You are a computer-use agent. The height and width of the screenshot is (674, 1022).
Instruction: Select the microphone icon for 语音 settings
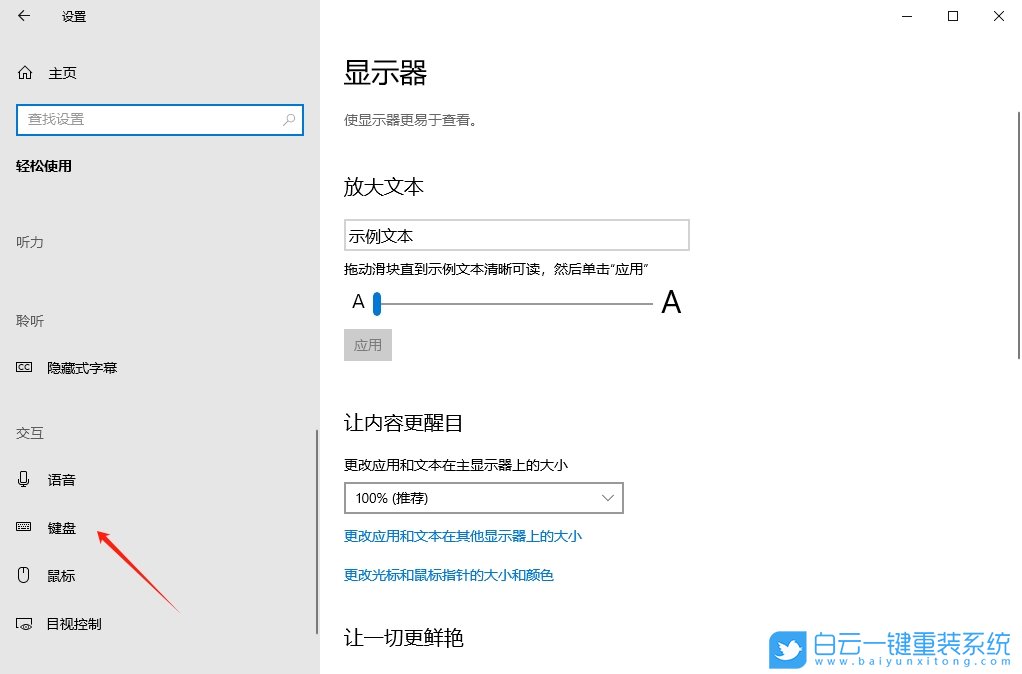(23, 479)
